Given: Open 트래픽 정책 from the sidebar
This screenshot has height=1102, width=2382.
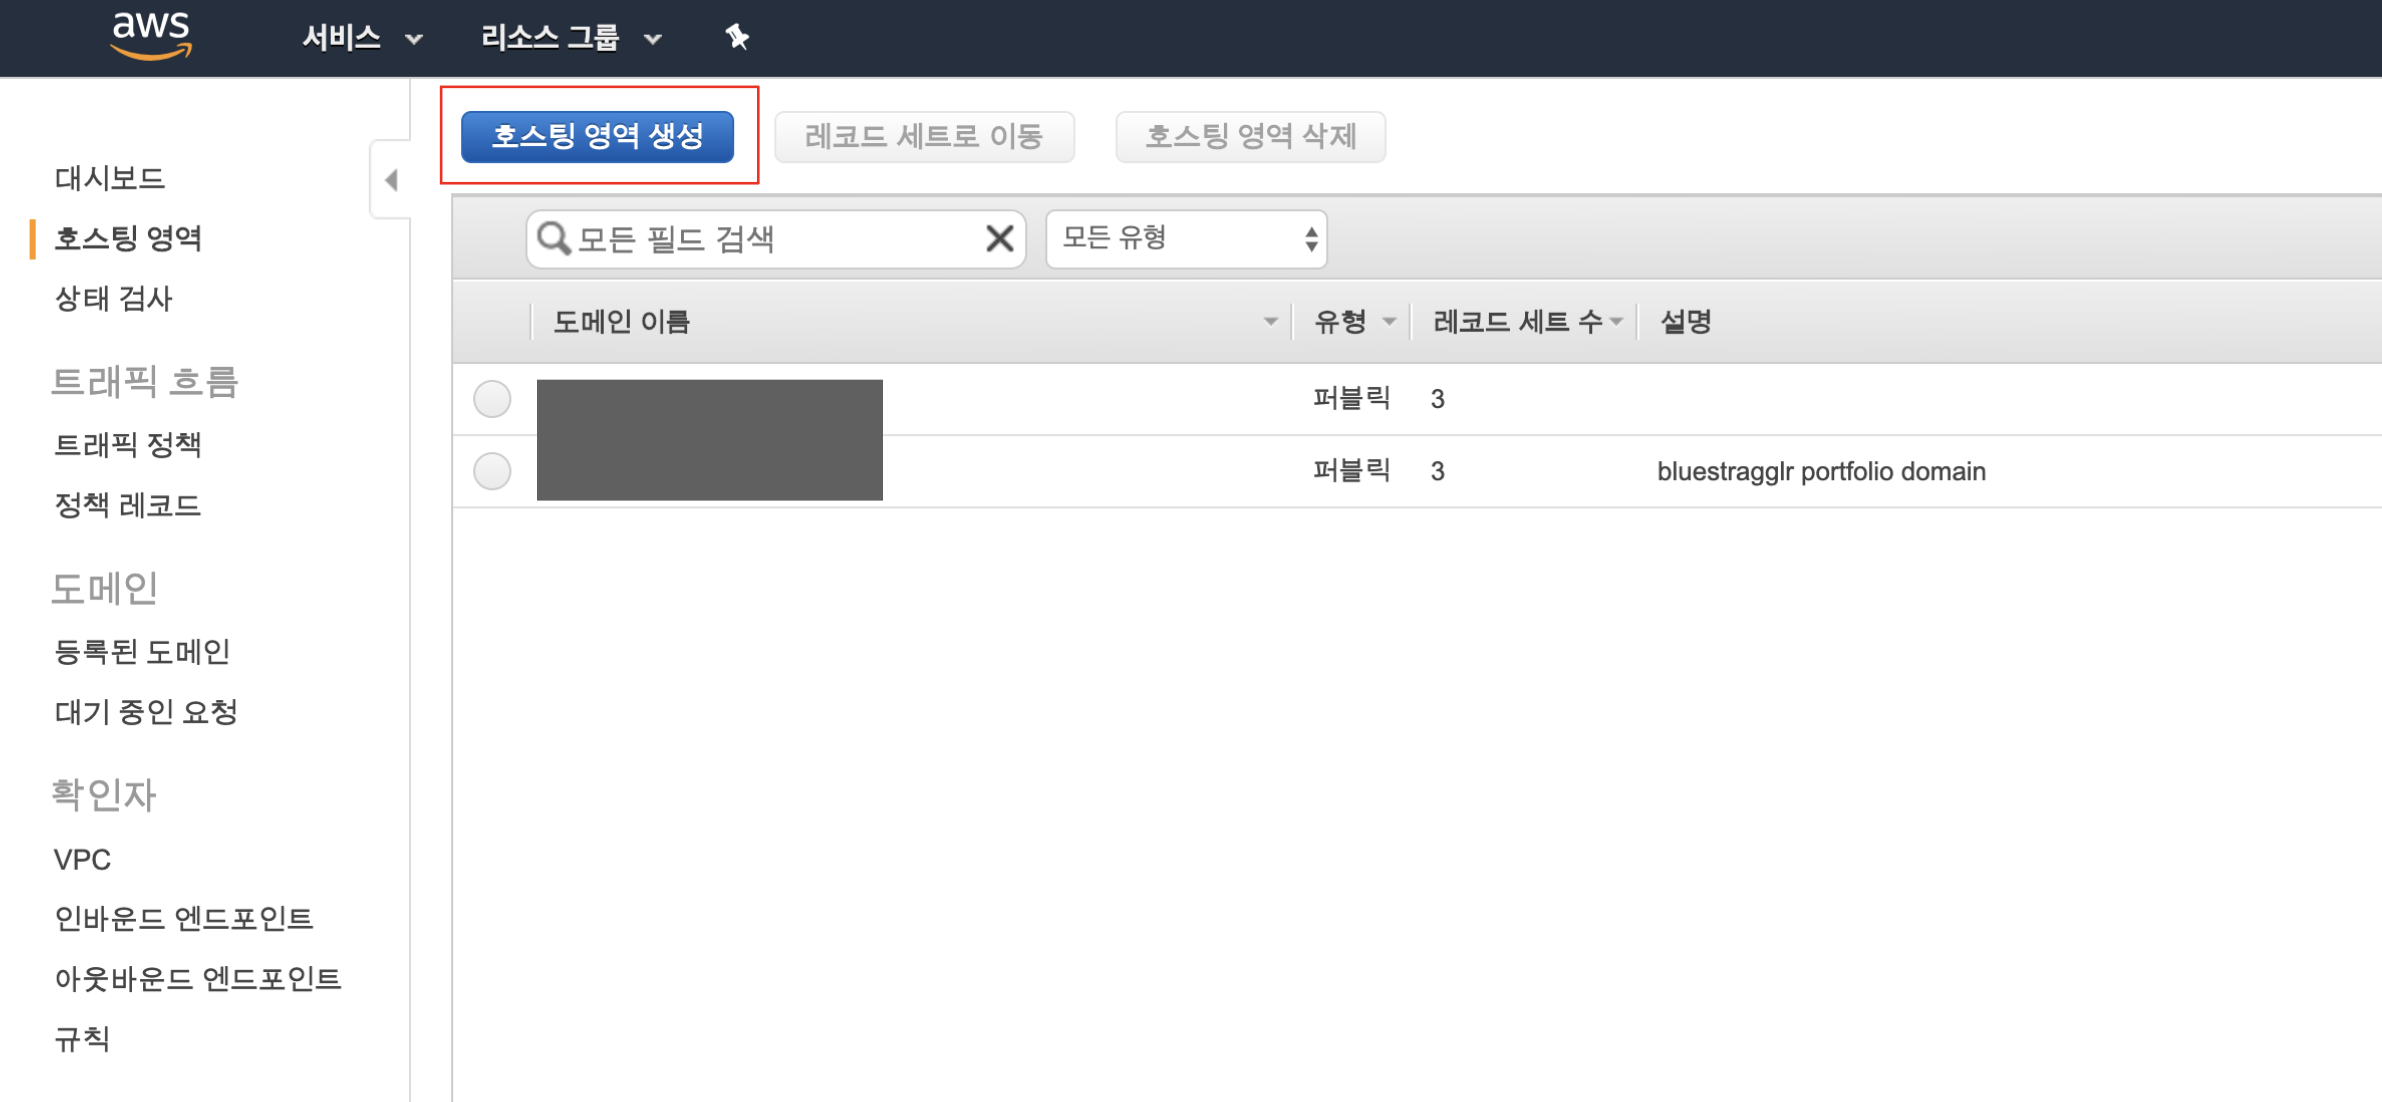Looking at the screenshot, I should coord(127,444).
